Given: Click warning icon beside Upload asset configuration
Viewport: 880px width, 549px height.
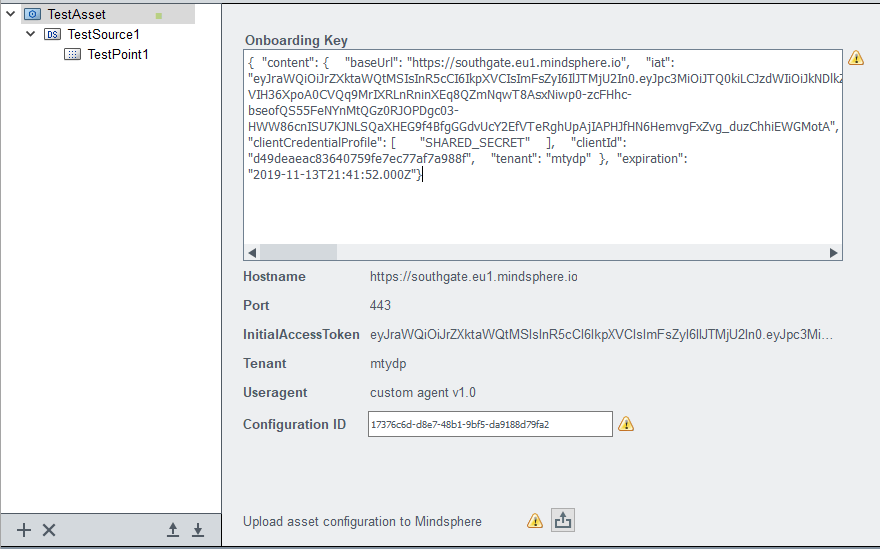Looking at the screenshot, I should pos(535,521).
